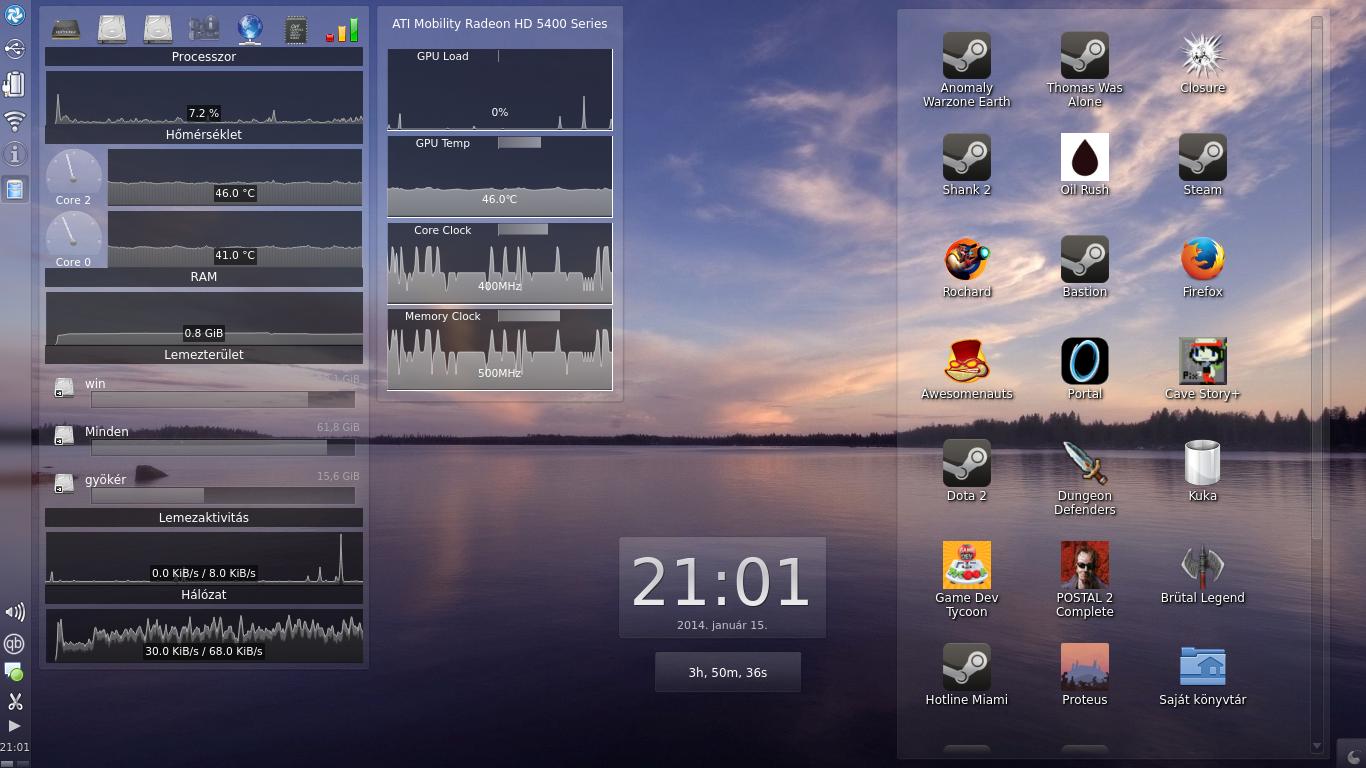Click the RAM section header
Screen dimensions: 1366x768
click(x=204, y=277)
